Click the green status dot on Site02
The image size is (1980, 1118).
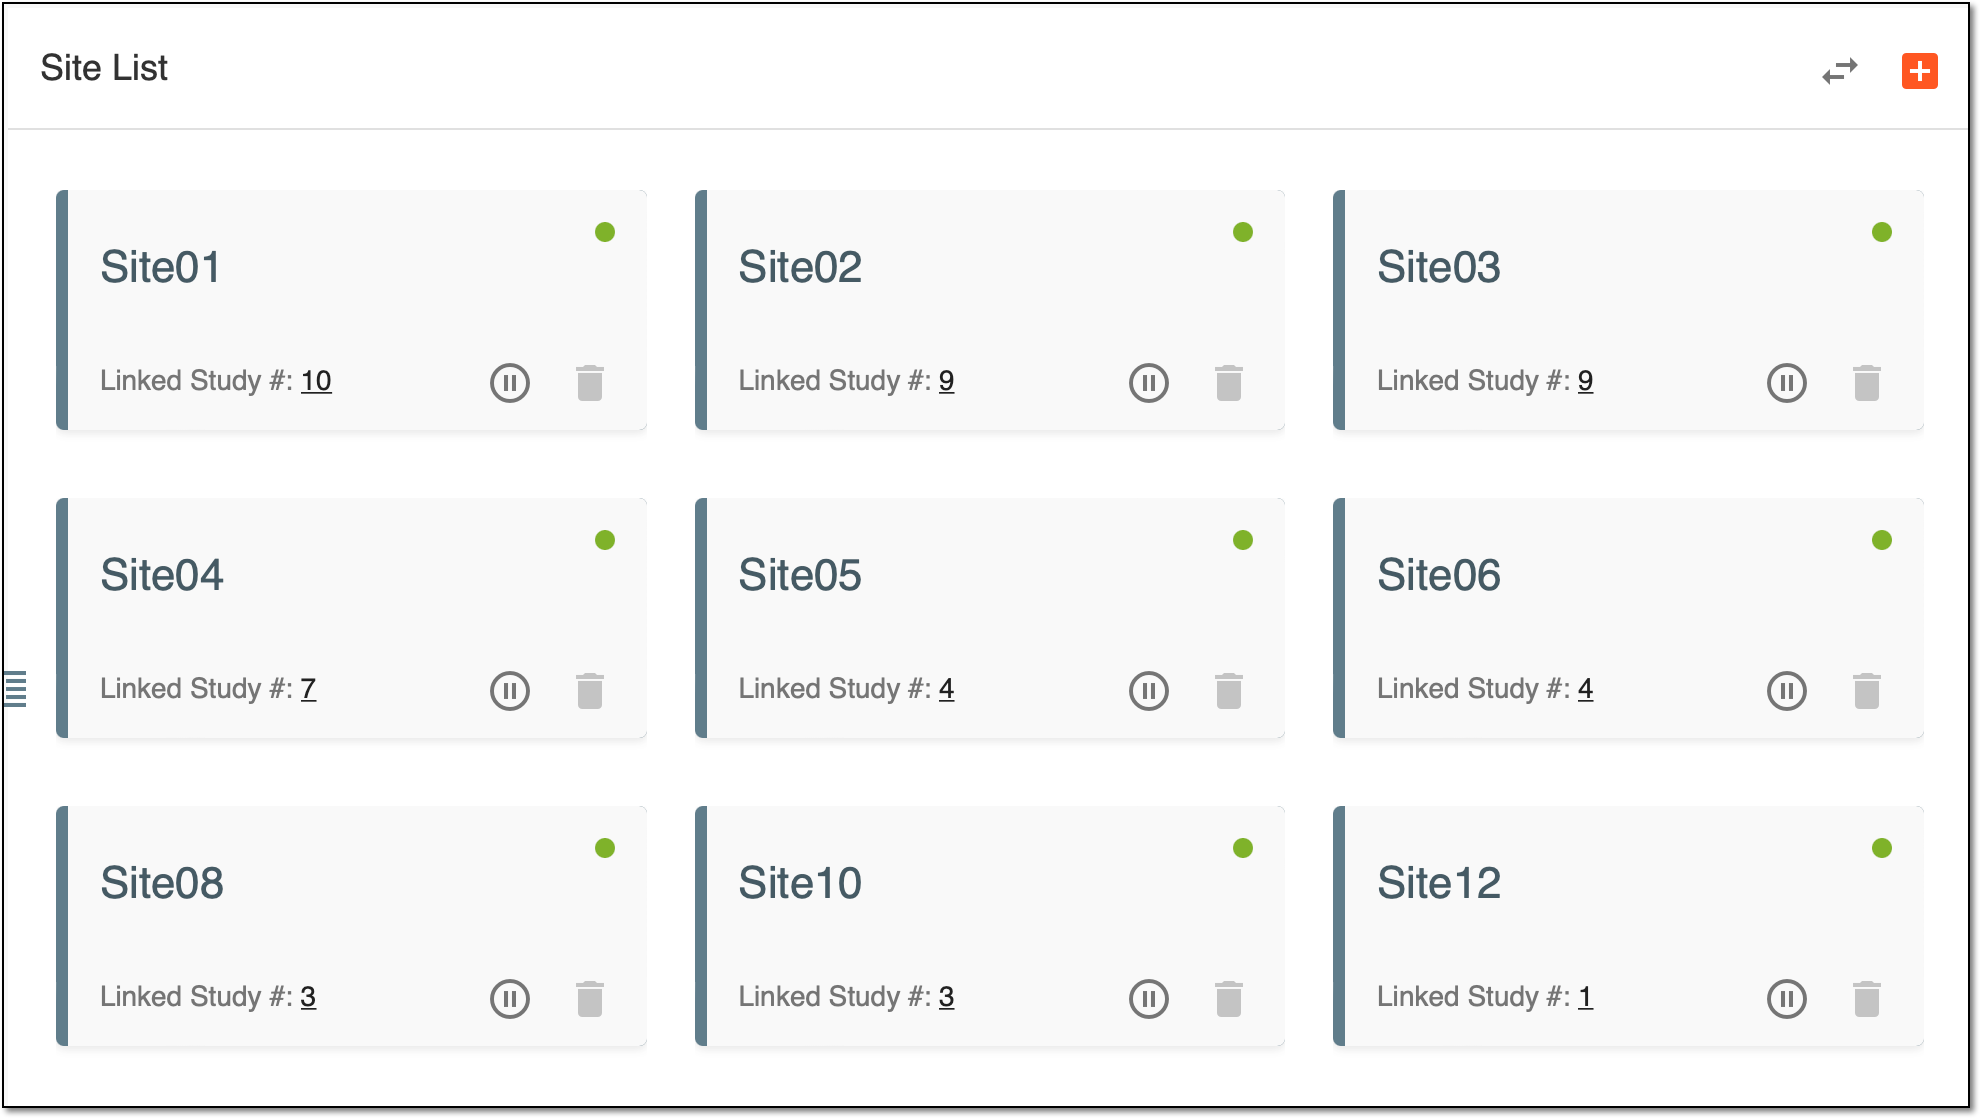[1243, 232]
